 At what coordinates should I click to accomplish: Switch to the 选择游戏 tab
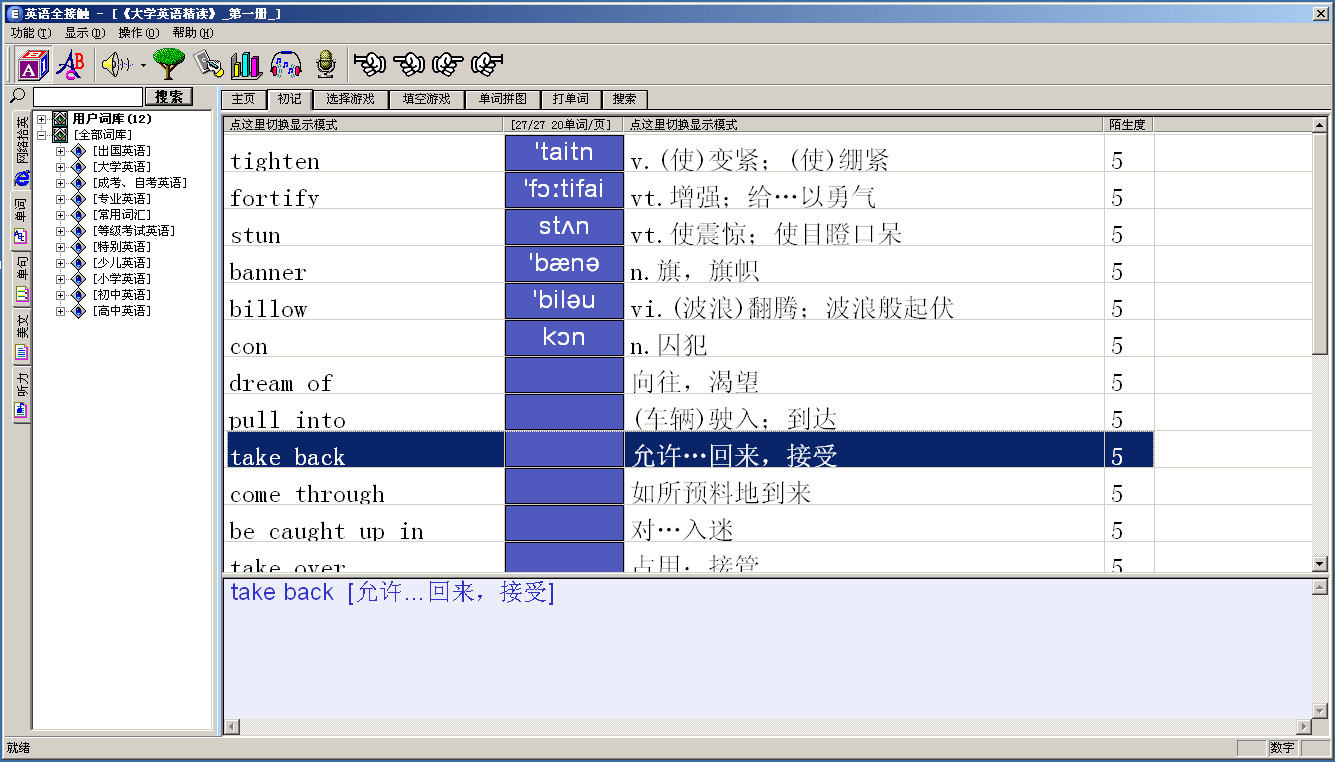point(349,99)
